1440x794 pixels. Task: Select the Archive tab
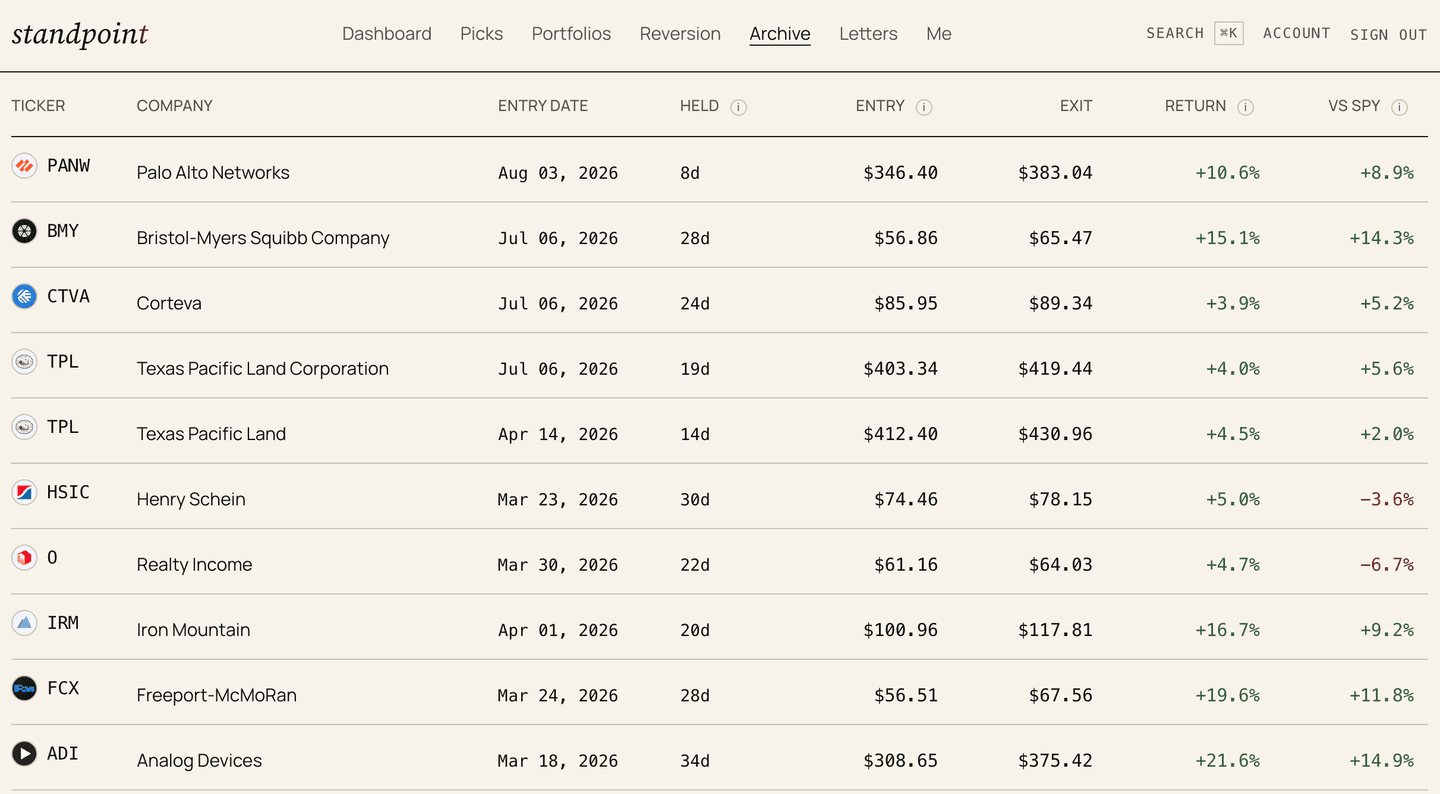780,34
